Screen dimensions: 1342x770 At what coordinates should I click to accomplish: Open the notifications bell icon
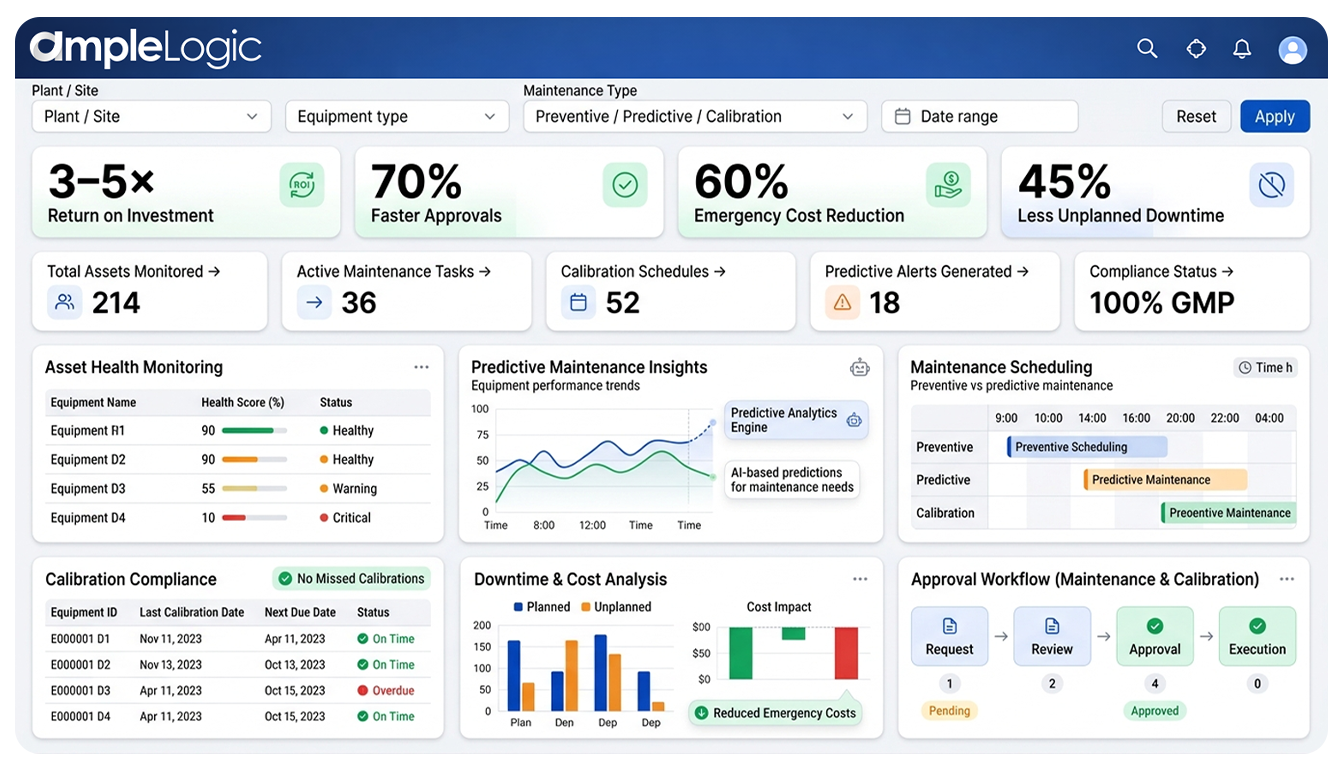point(1242,49)
